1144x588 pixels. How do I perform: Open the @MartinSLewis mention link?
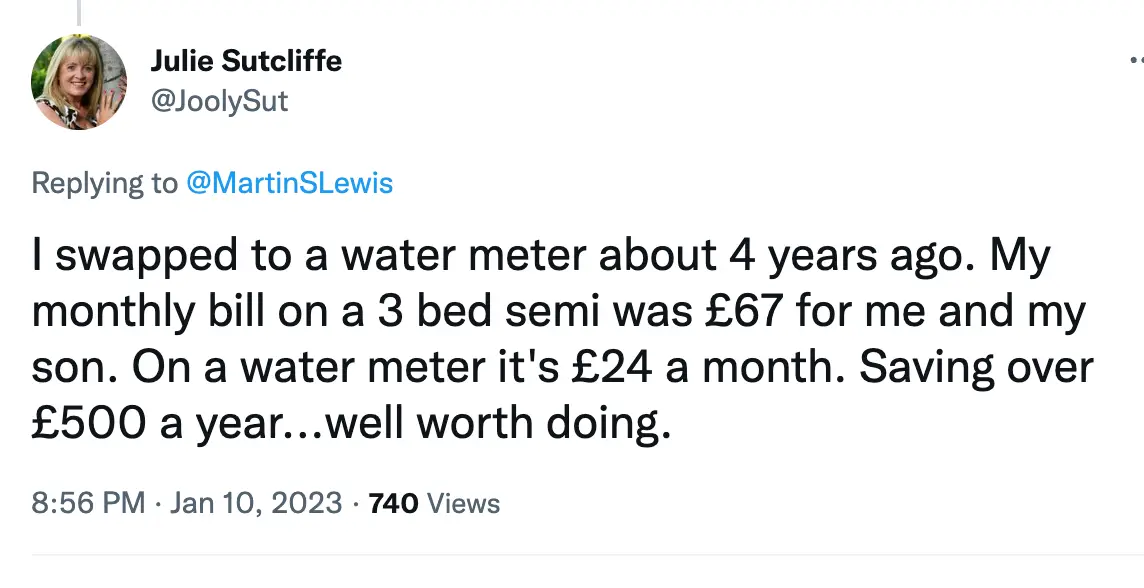[291, 183]
